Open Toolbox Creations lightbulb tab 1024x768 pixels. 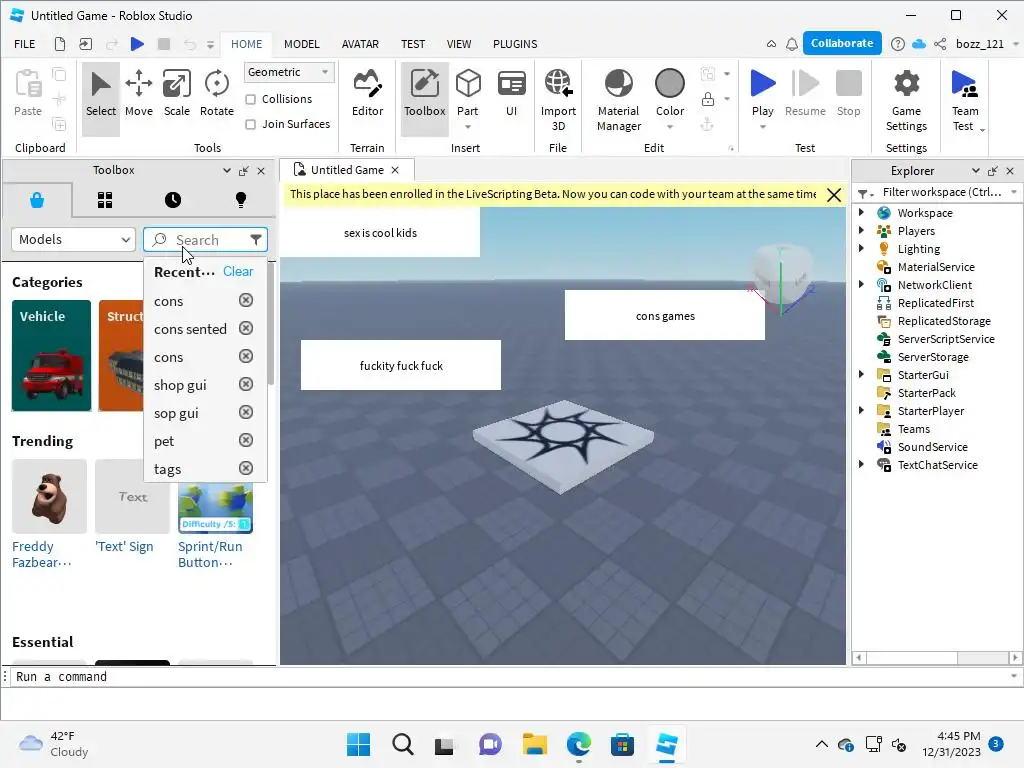click(x=241, y=200)
